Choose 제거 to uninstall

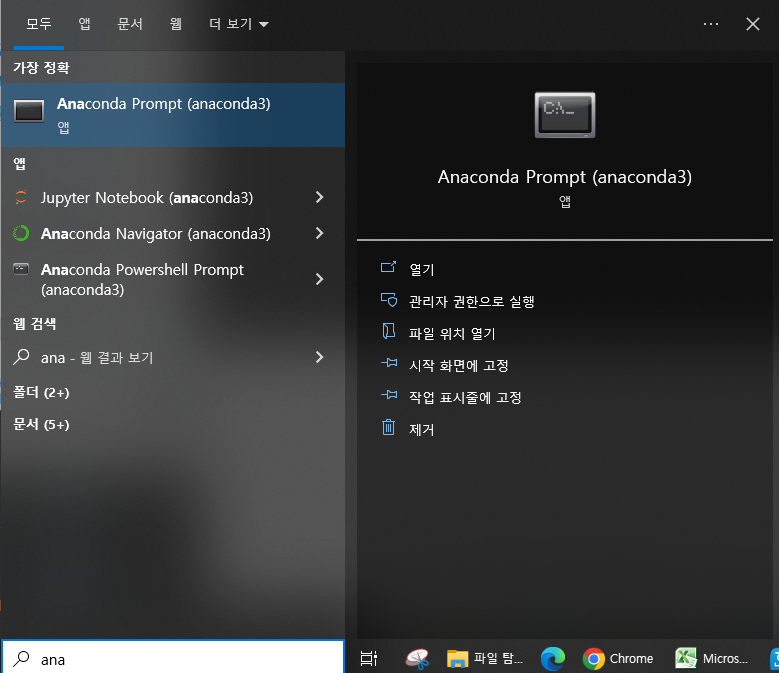tap(422, 429)
